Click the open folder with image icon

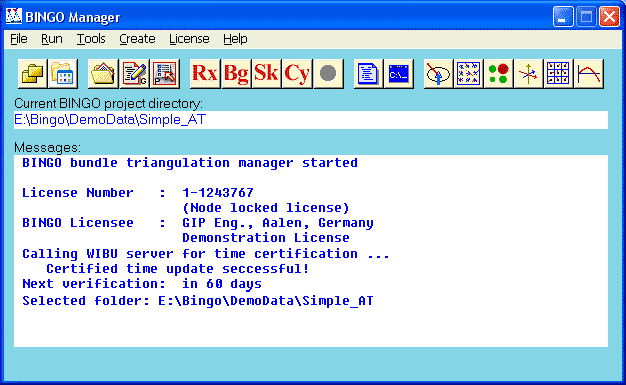point(103,74)
